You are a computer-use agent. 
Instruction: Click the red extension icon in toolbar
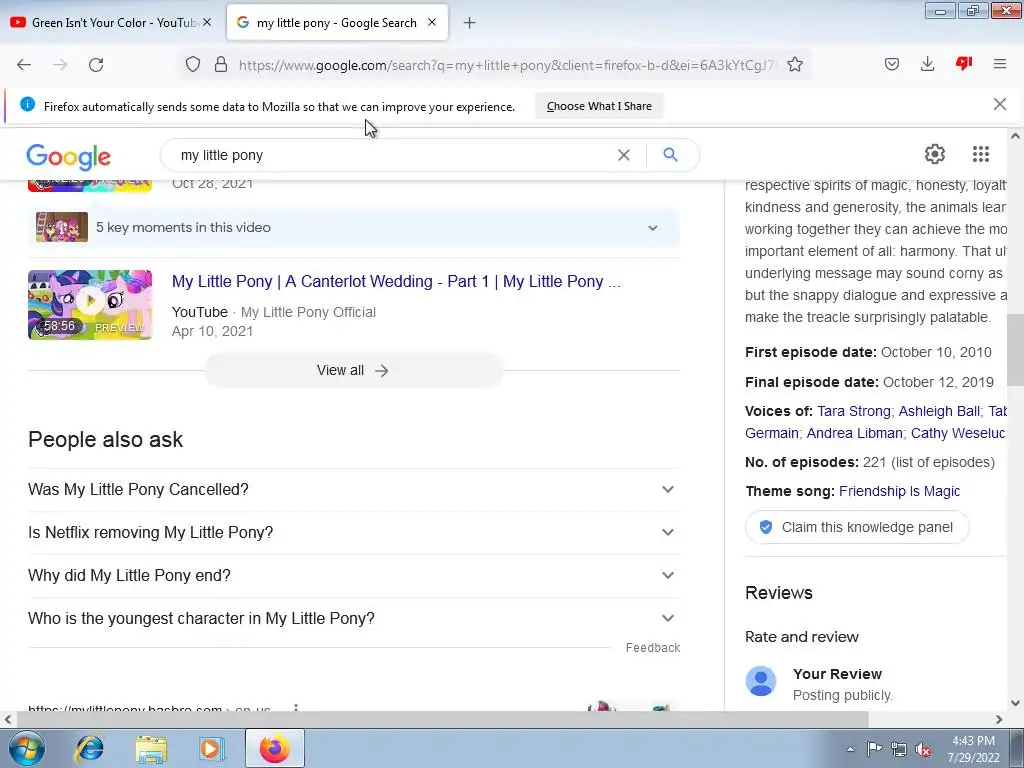point(964,63)
